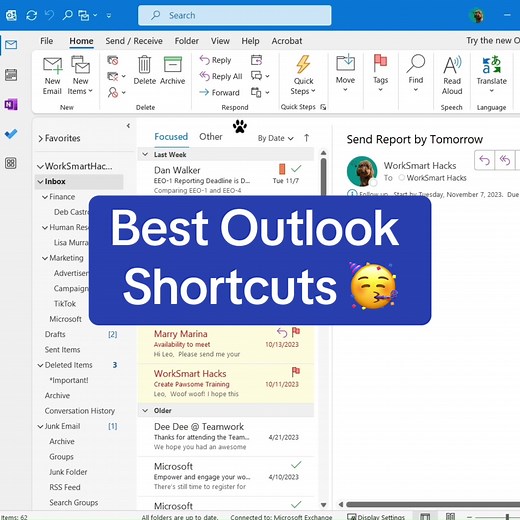Open the By Date sort dropdown
This screenshot has height=520, width=520.
[x=275, y=138]
